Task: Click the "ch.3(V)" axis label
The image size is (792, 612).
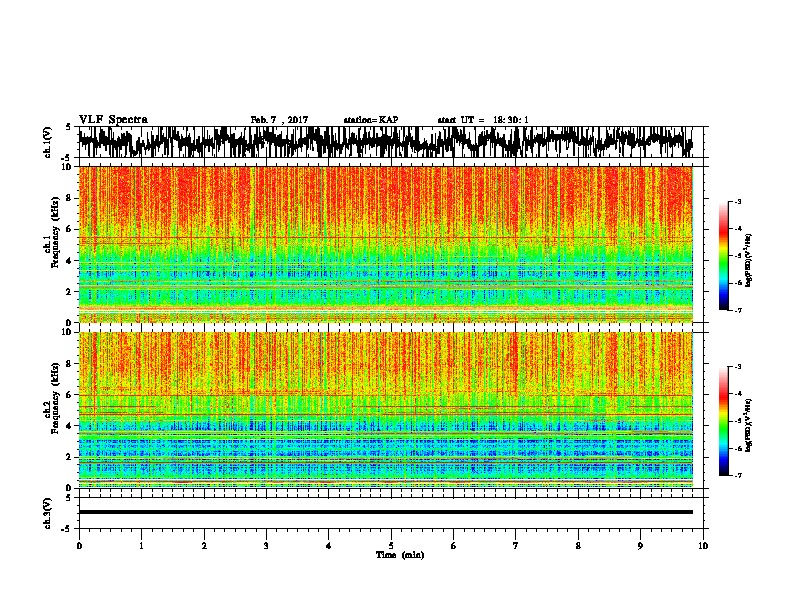Action: pyautogui.click(x=48, y=514)
